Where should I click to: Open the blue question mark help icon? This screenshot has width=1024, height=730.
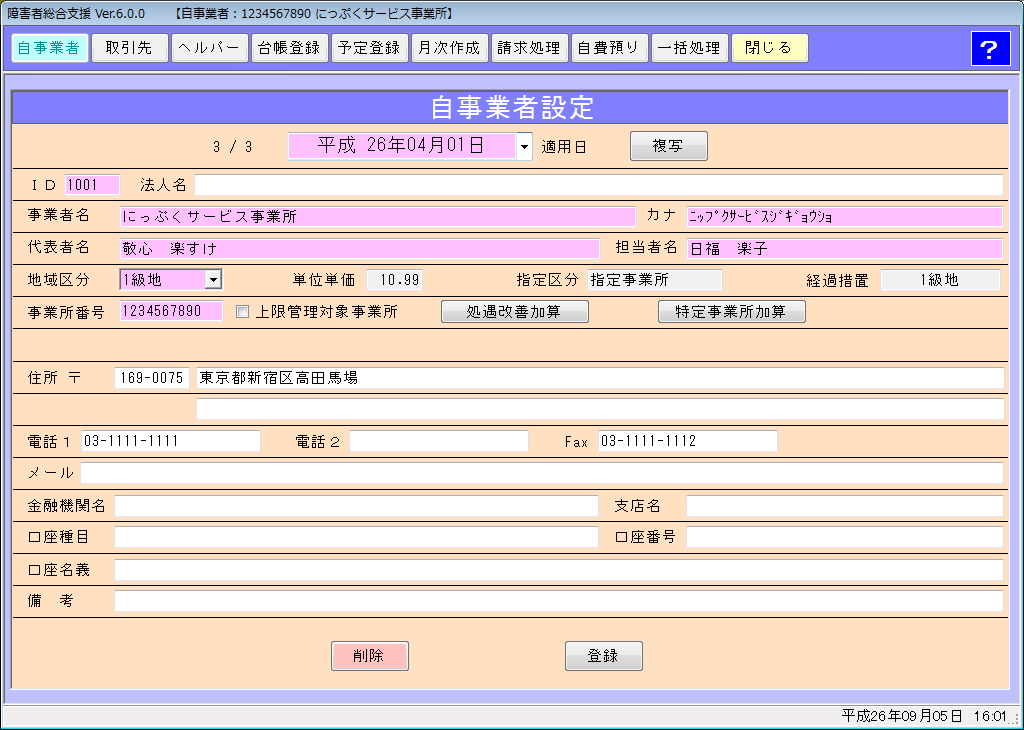[990, 48]
